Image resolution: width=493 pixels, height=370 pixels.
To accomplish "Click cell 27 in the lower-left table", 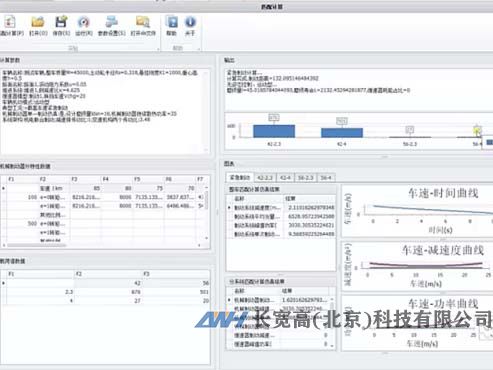I will (x=108, y=301).
